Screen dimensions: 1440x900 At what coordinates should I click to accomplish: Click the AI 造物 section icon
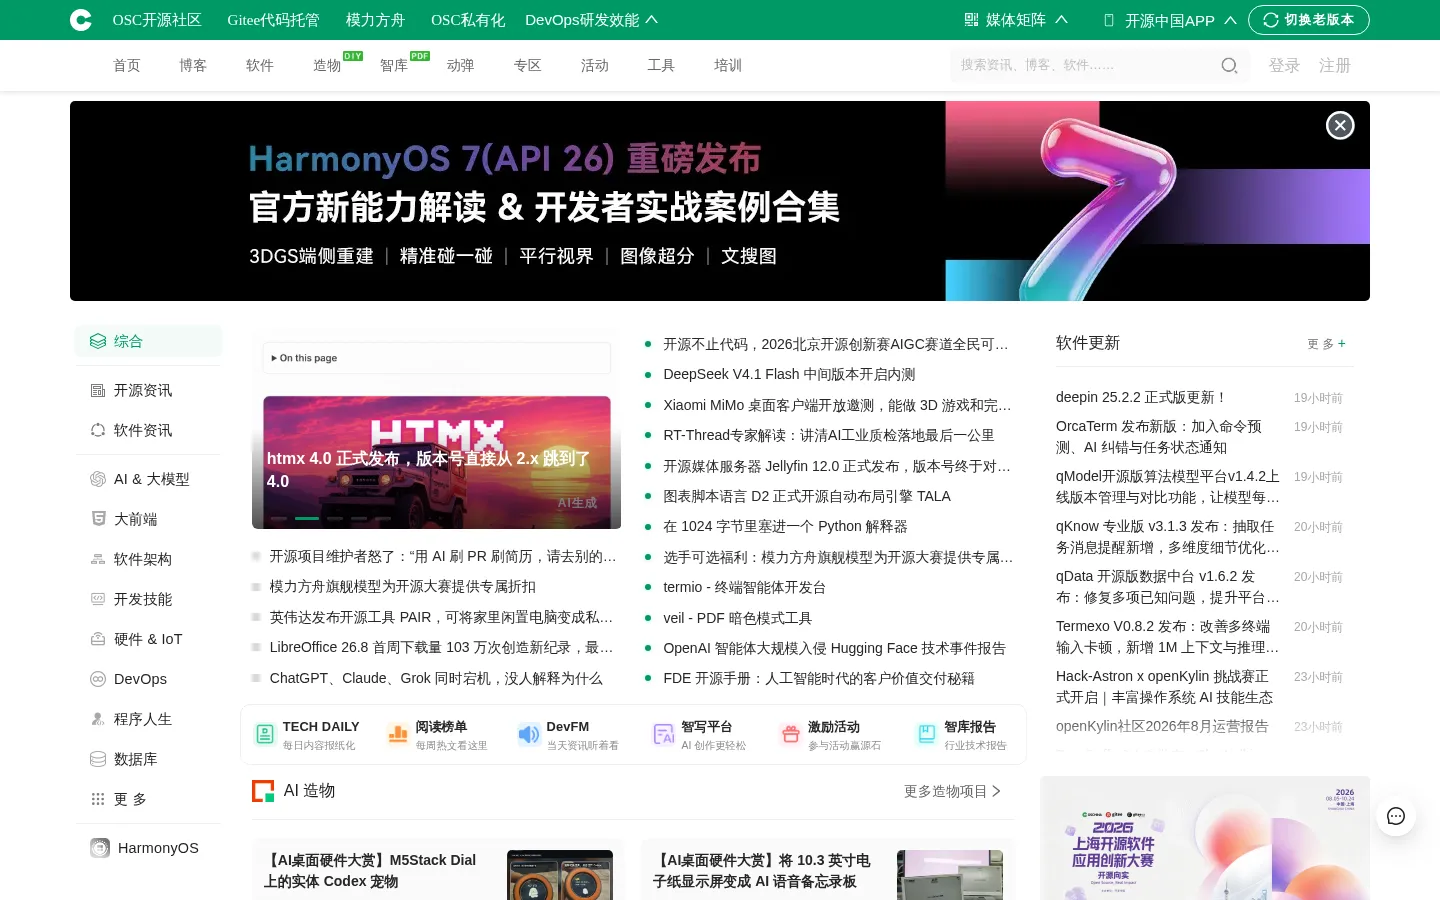263,791
